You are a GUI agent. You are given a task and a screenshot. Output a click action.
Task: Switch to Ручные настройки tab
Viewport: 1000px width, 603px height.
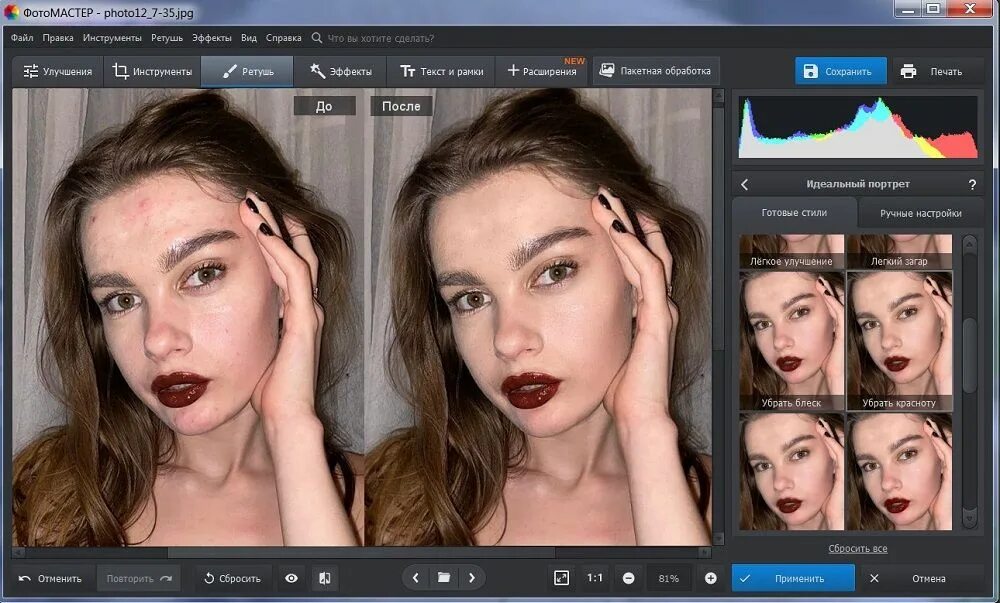tap(920, 213)
